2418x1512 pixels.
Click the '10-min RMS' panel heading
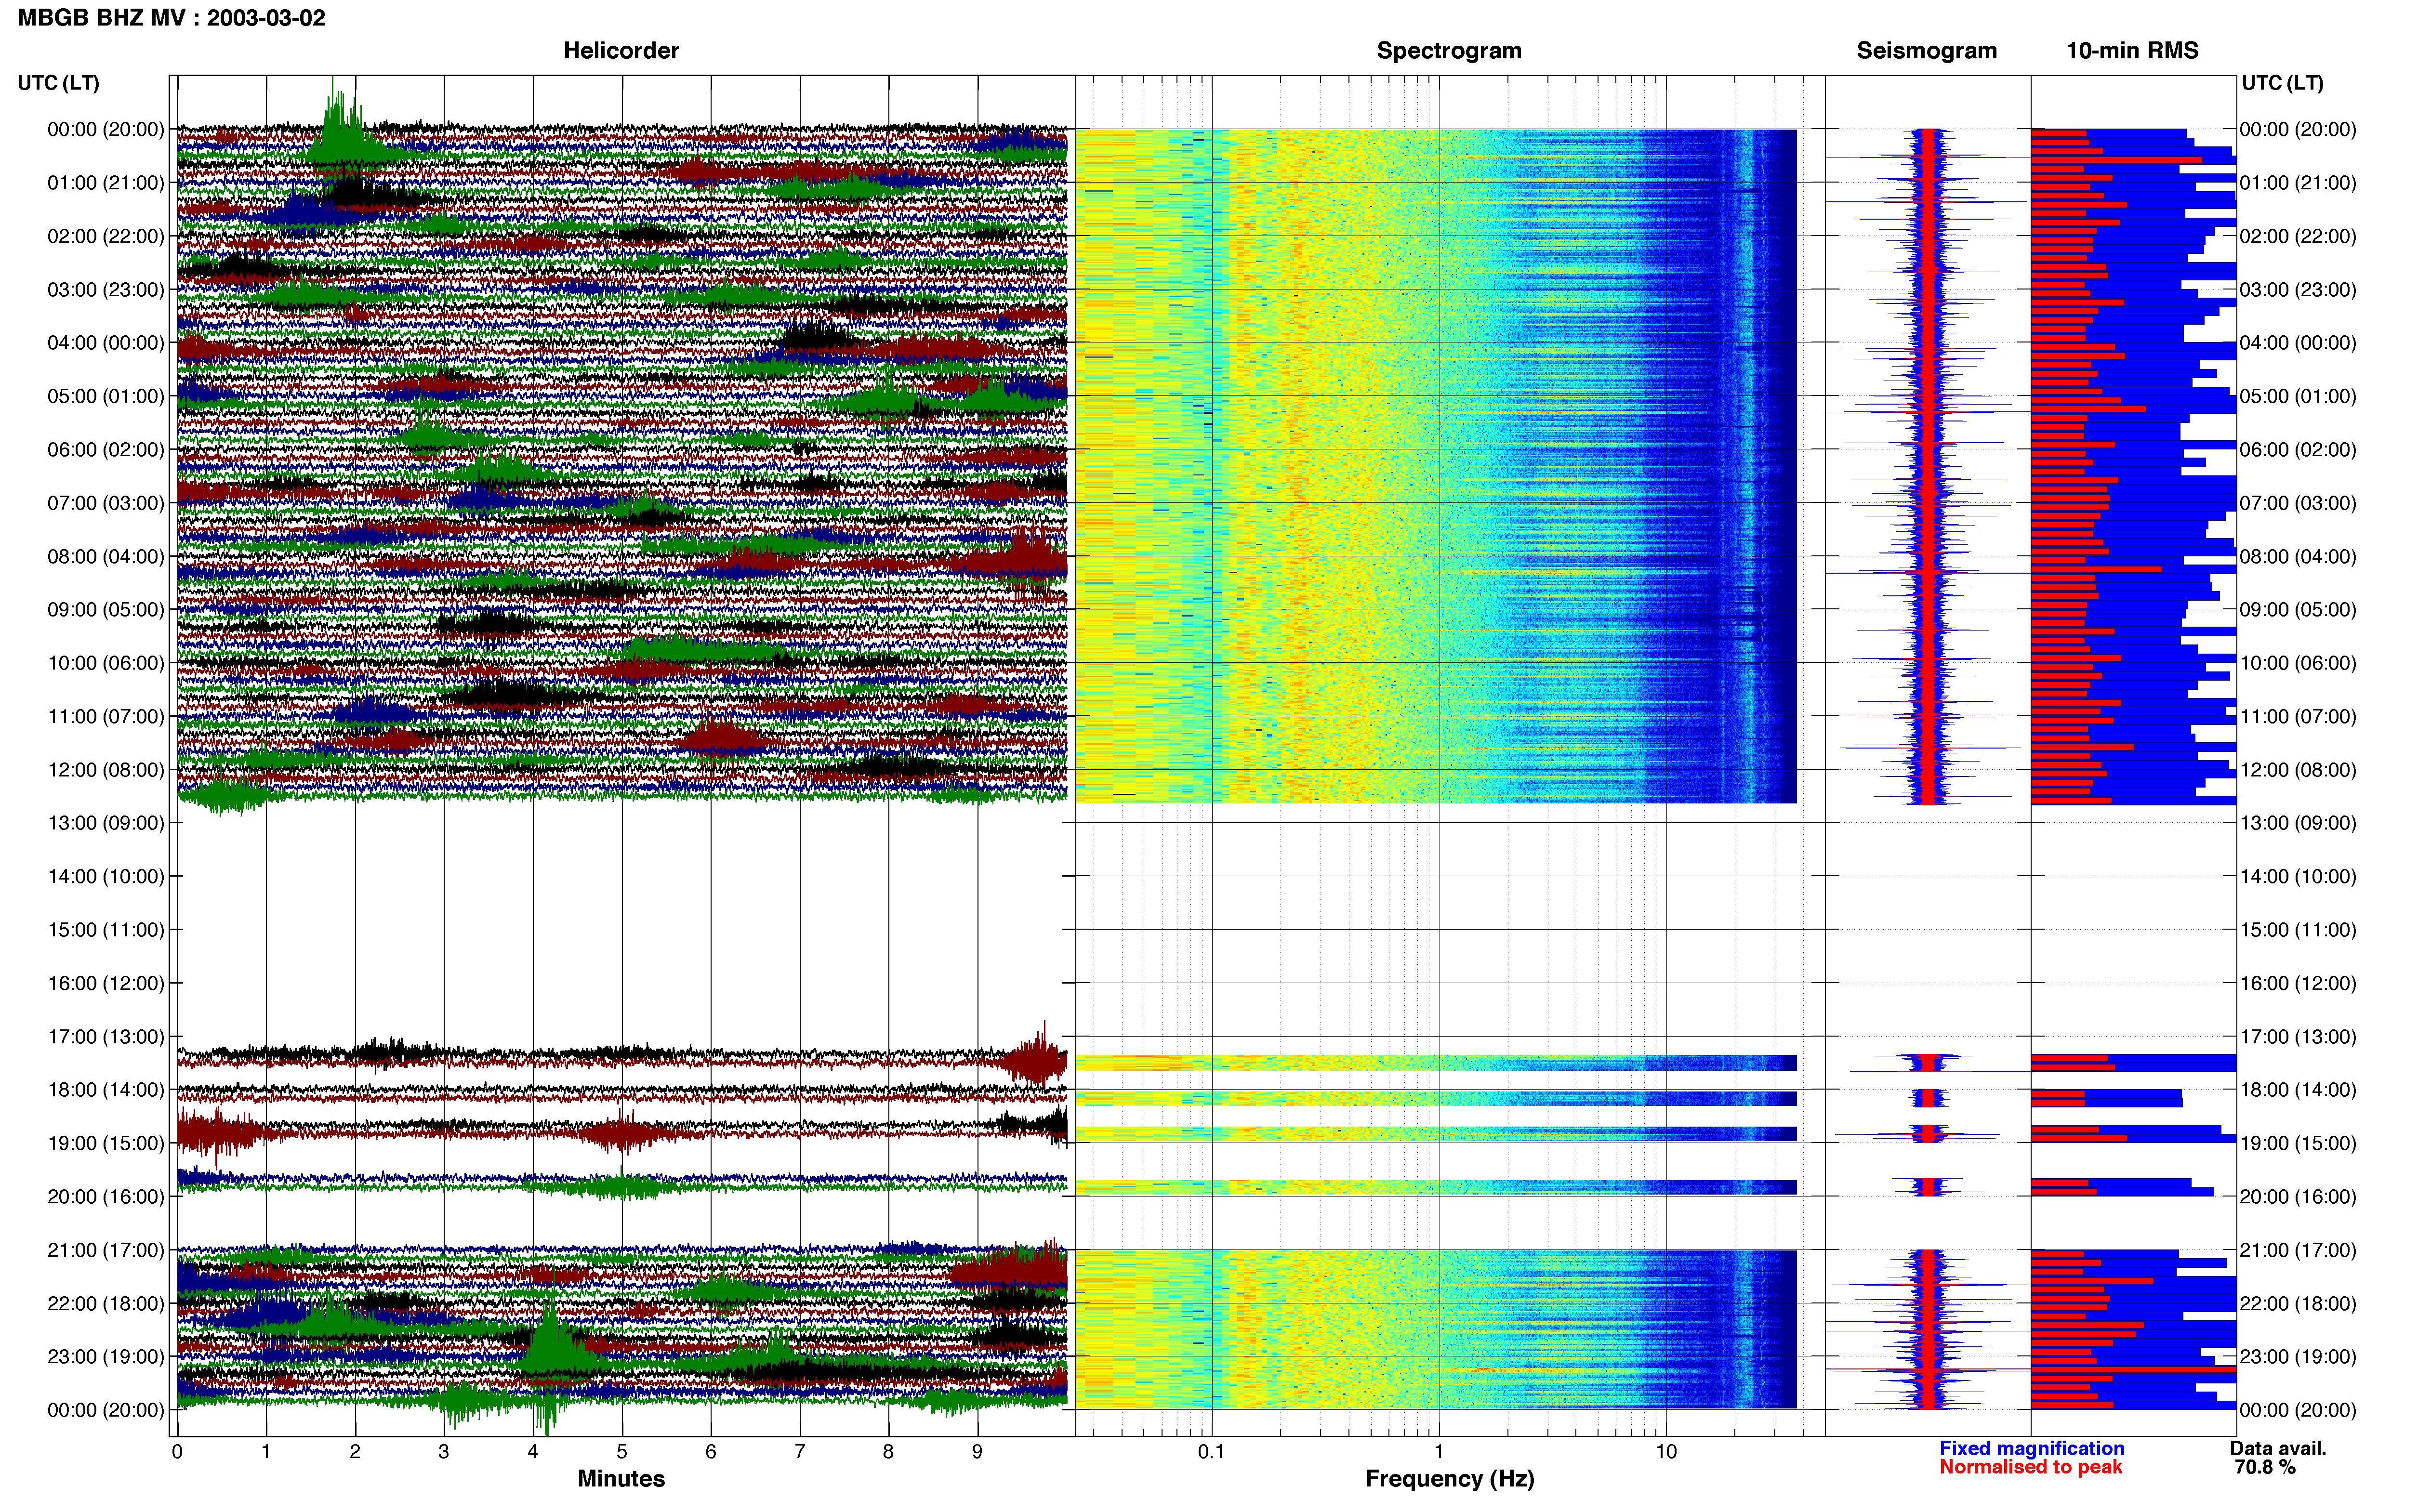point(2132,51)
